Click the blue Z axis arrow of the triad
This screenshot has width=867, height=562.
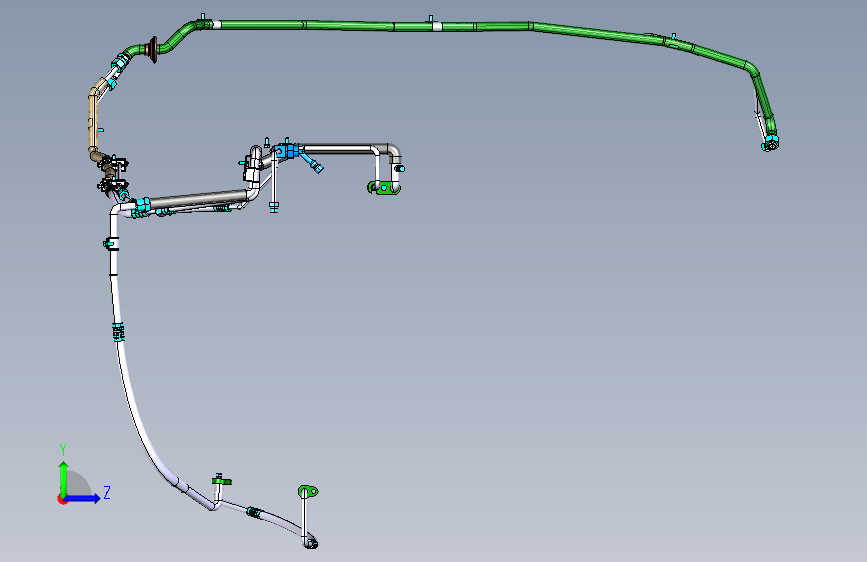84,498
